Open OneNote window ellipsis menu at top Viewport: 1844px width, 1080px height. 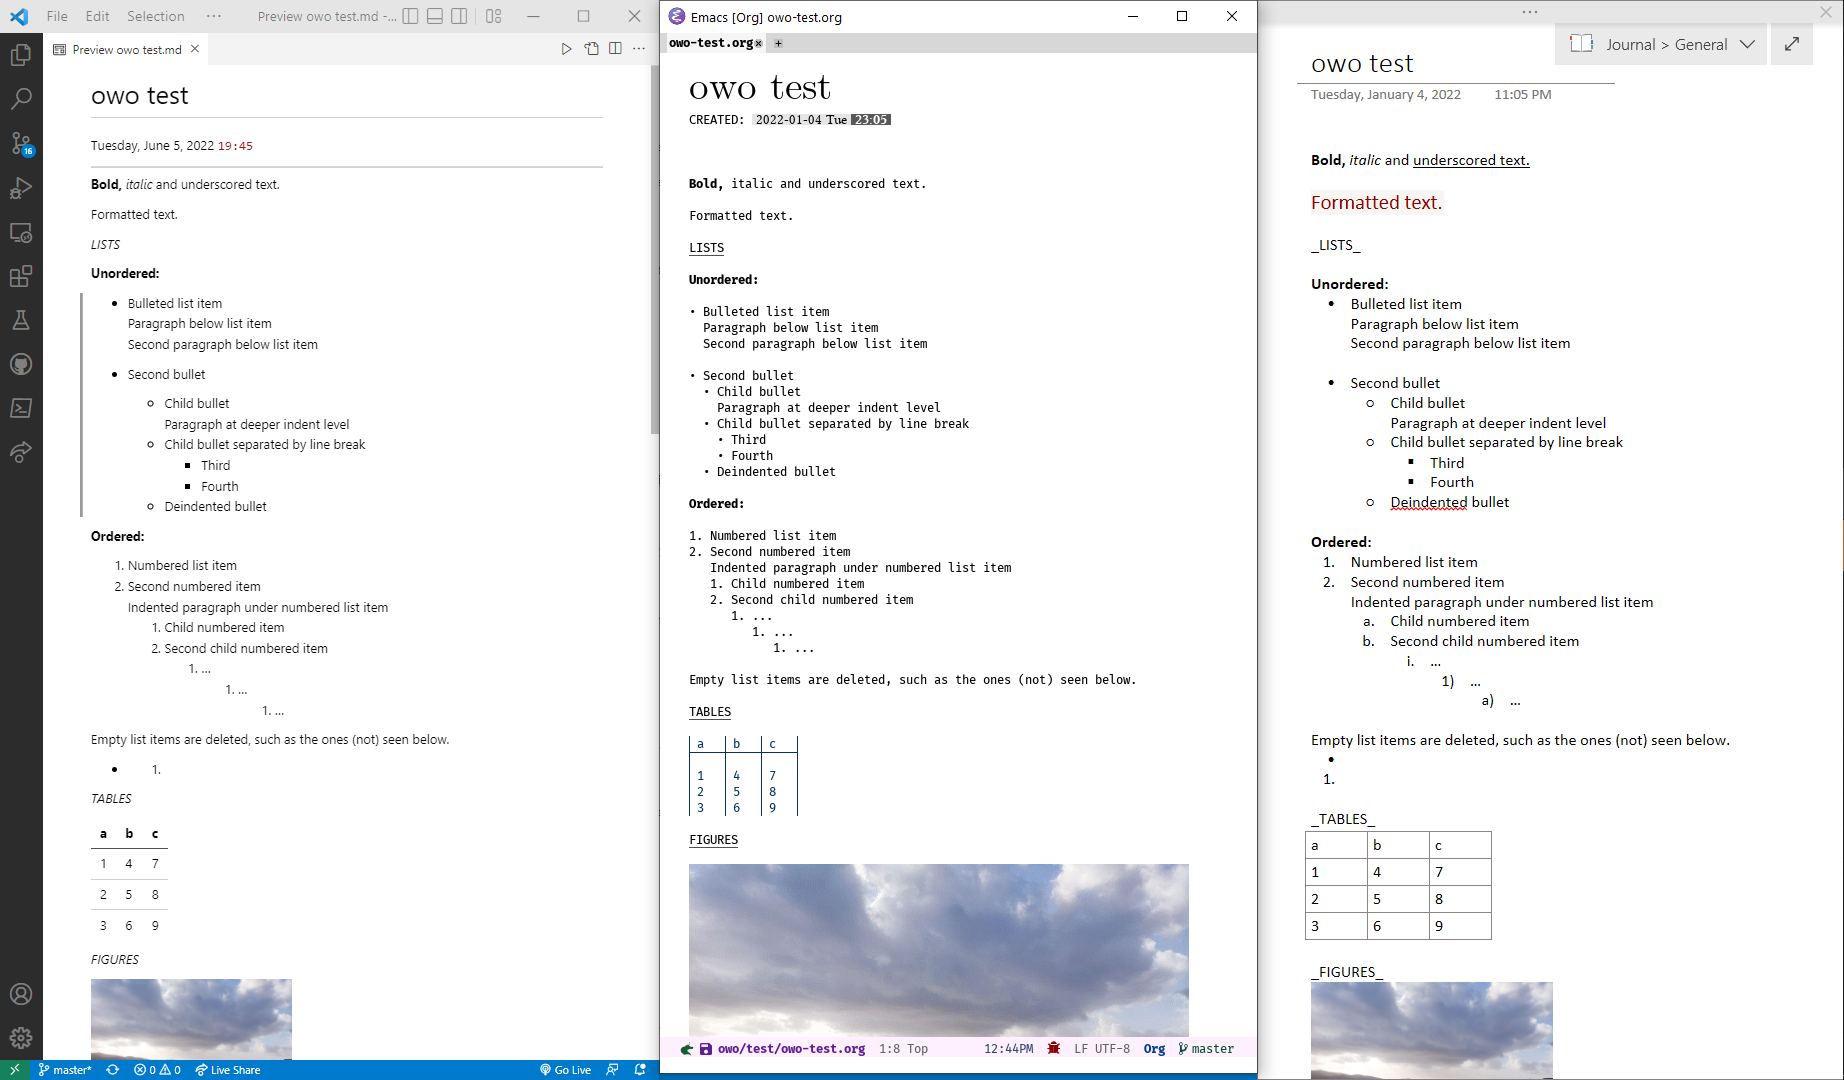click(1530, 12)
